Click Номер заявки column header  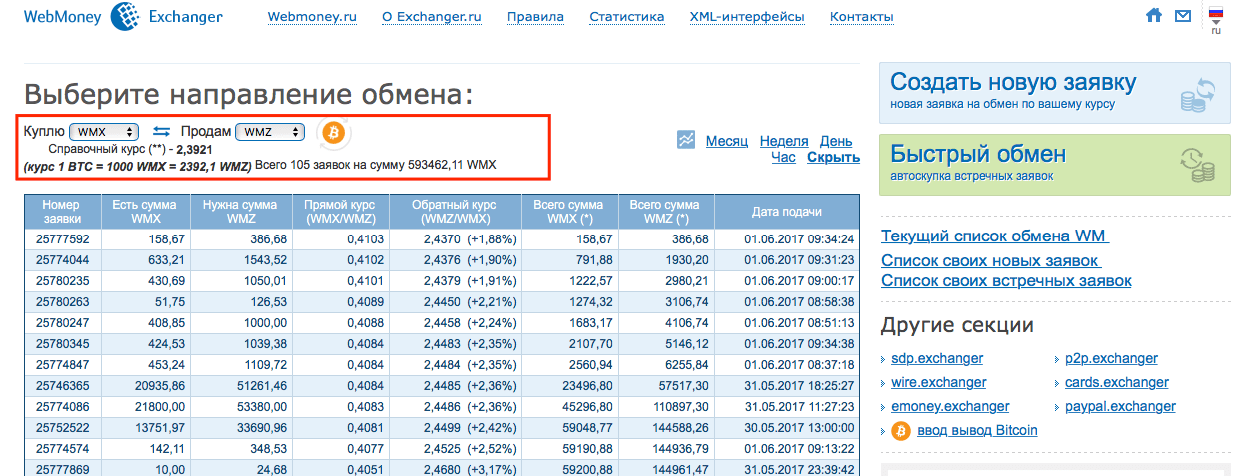tap(62, 211)
